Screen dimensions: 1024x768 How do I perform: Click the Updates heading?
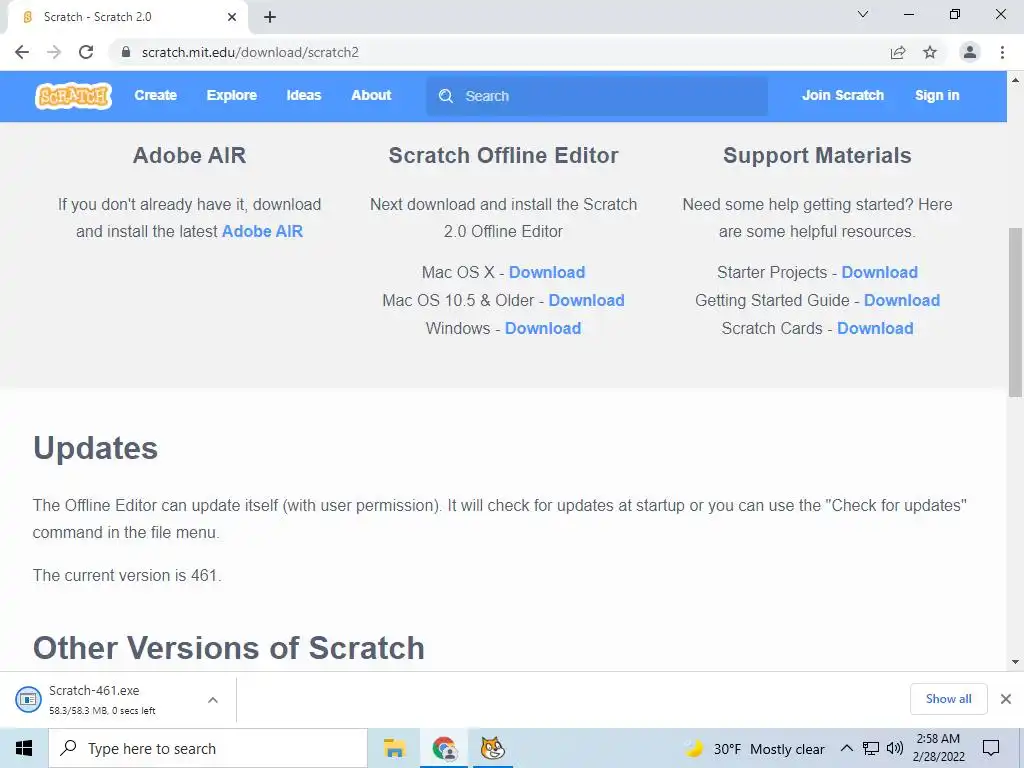tap(95, 448)
